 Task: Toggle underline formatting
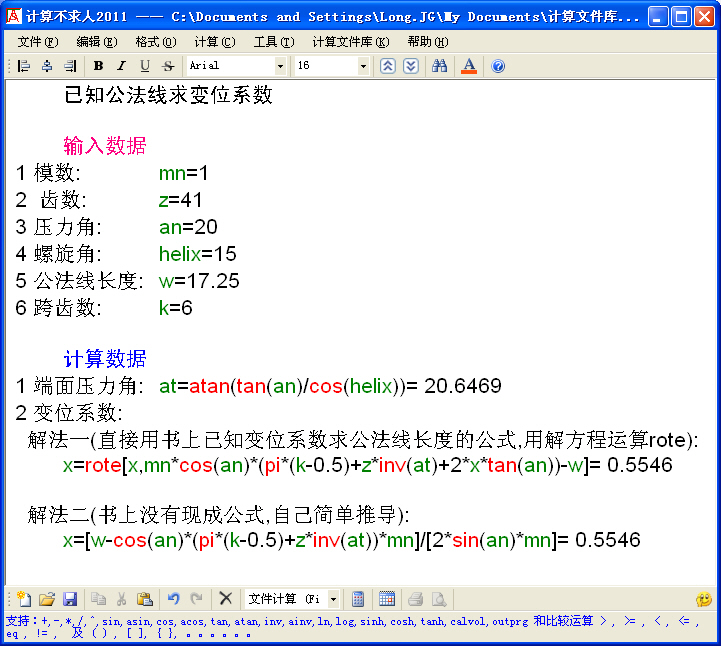point(145,66)
